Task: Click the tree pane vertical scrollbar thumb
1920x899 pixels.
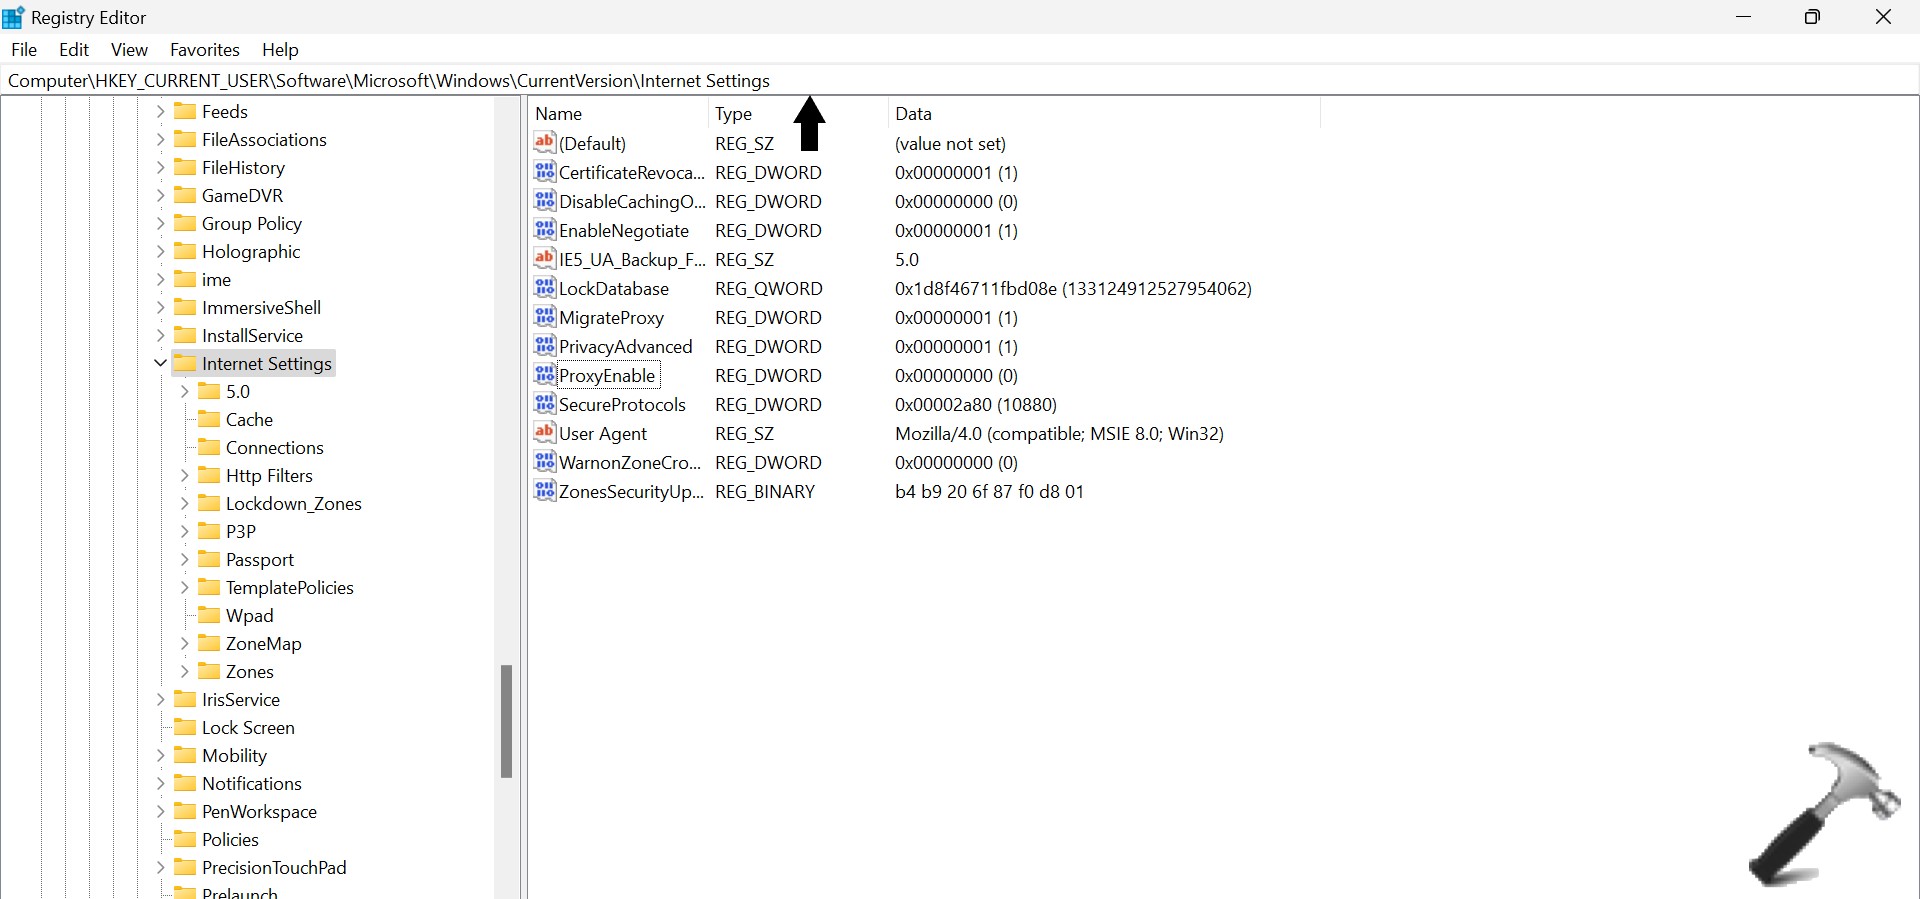Action: (506, 720)
